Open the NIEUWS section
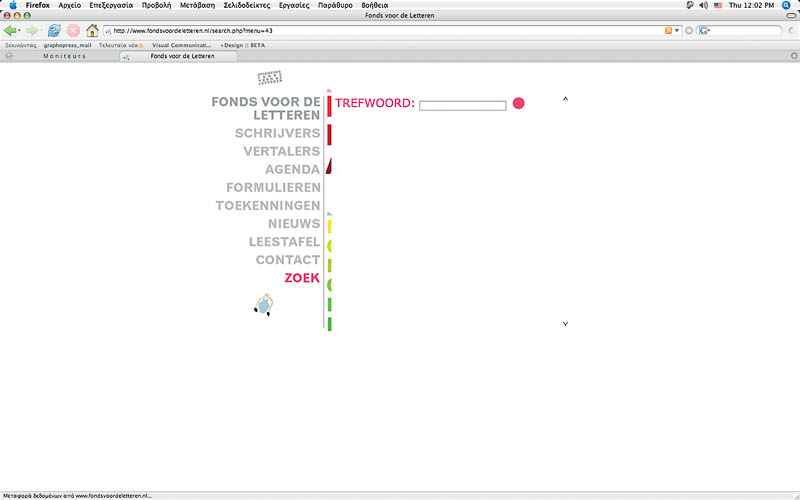Viewport: 800px width, 500px height. pyautogui.click(x=294, y=223)
